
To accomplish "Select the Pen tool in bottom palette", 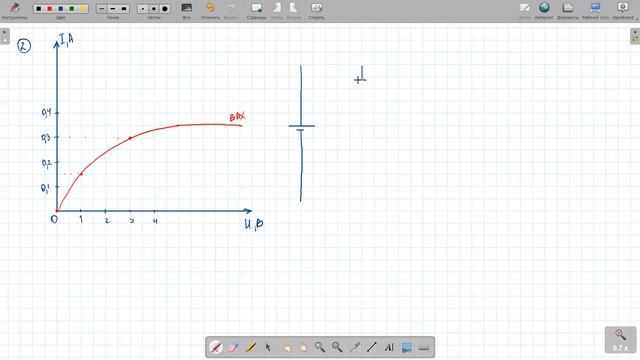I will coord(216,347).
